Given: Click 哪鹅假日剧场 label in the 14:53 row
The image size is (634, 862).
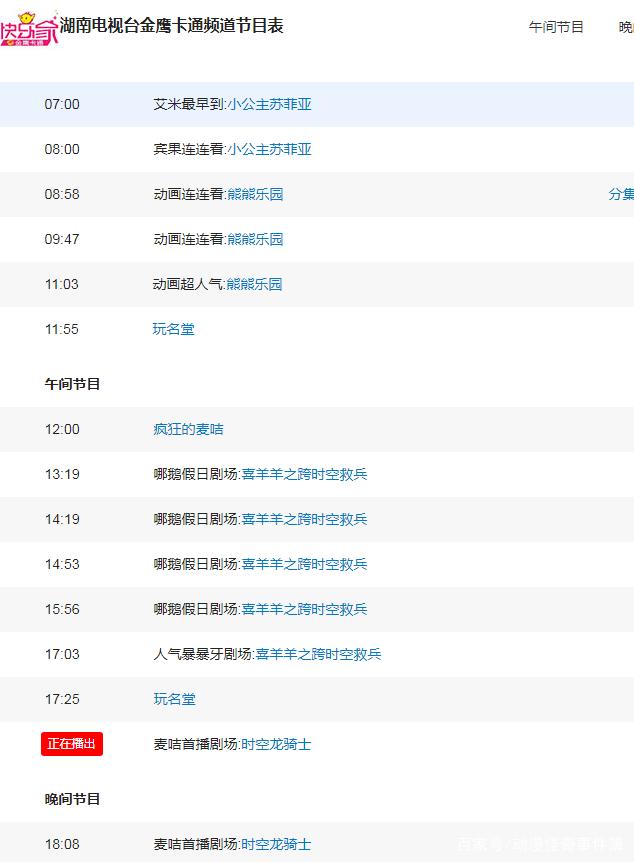Looking at the screenshot, I should coord(196,565).
